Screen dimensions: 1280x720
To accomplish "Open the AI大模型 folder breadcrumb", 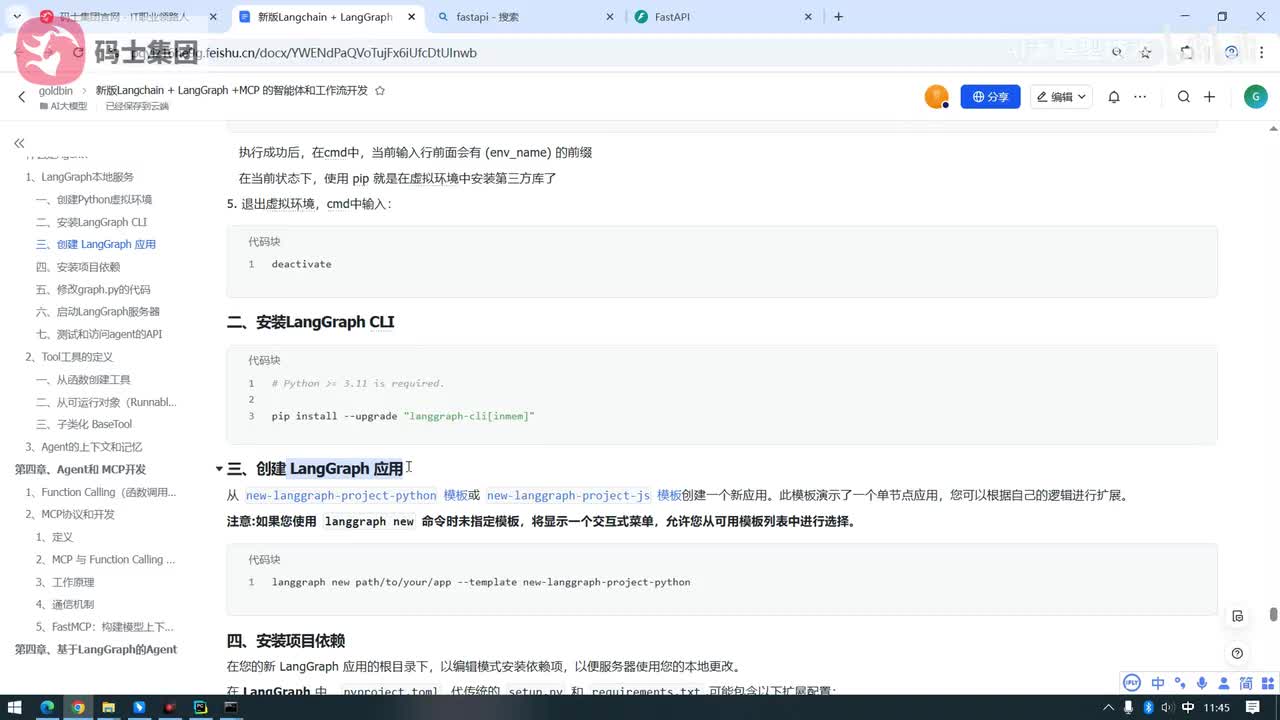I will click(x=63, y=106).
